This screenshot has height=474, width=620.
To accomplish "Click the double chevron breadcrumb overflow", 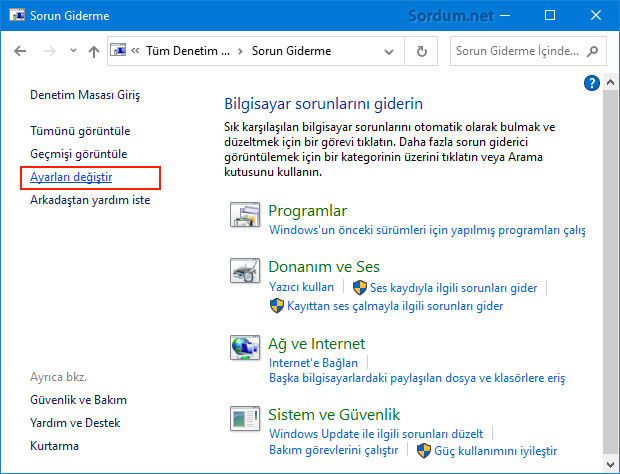I will point(135,51).
